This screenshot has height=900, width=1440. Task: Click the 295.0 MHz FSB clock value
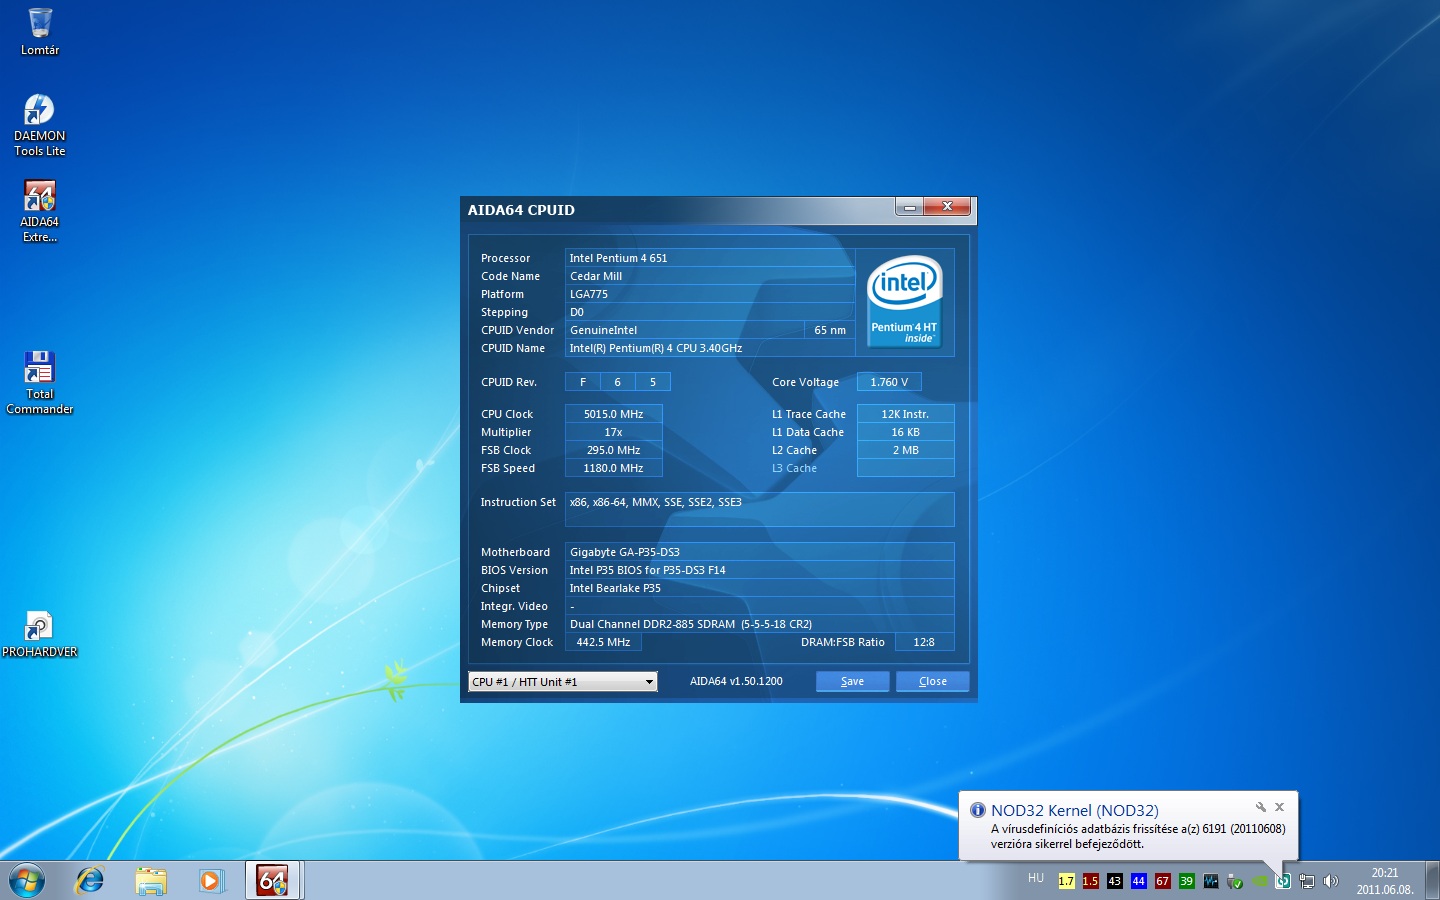pyautogui.click(x=614, y=450)
